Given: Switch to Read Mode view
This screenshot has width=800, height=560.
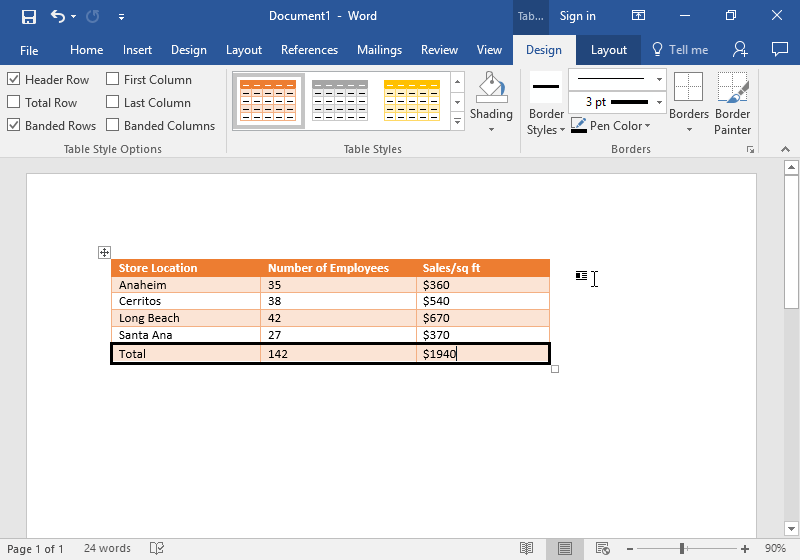Looking at the screenshot, I should click(527, 548).
